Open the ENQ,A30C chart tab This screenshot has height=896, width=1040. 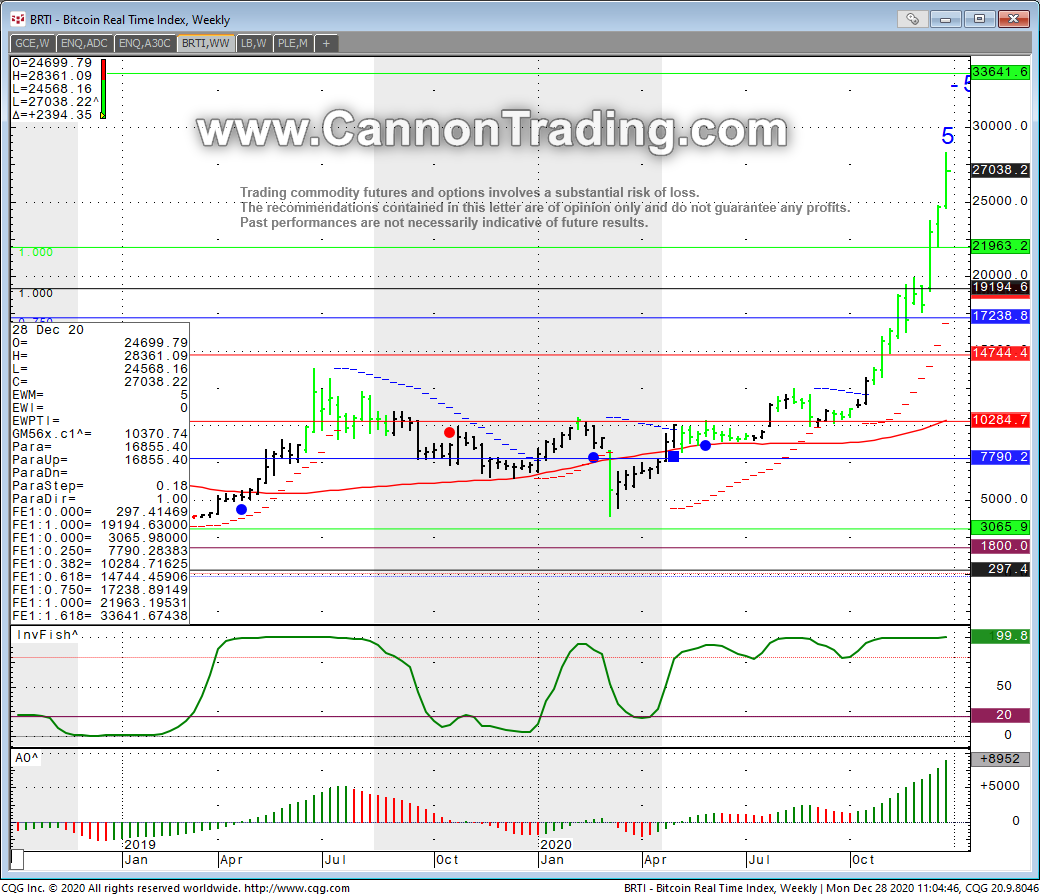click(145, 43)
